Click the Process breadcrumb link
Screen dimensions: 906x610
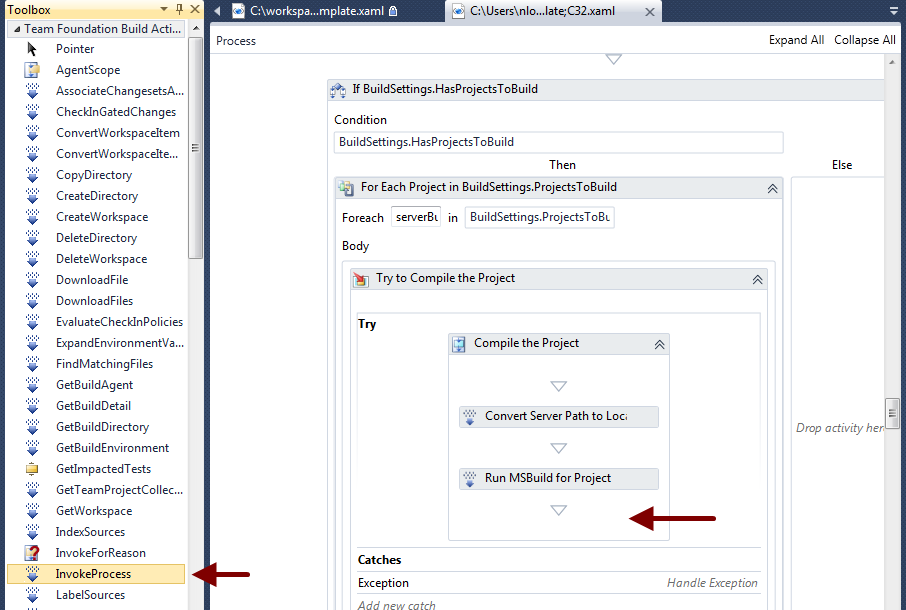(x=236, y=41)
